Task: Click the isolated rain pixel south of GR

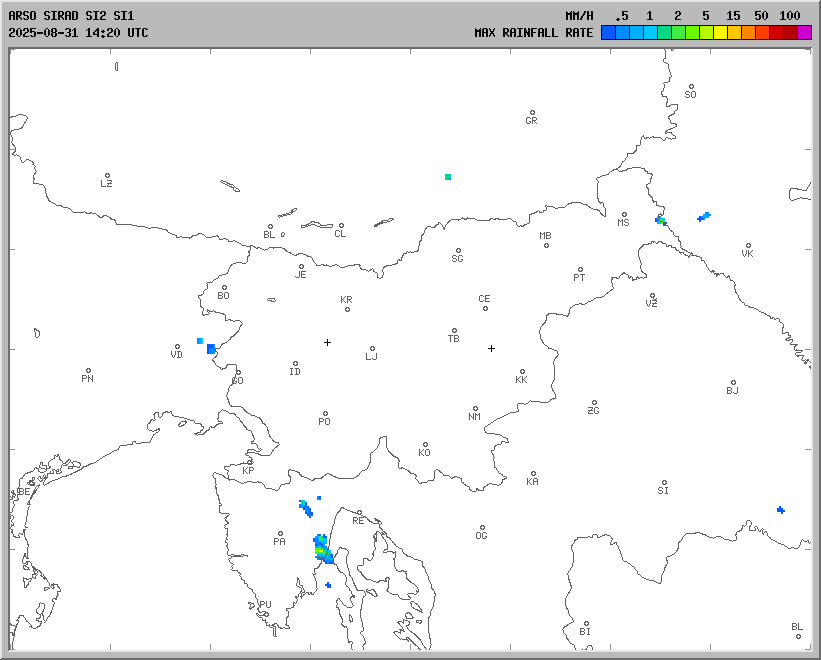Action: point(448,177)
